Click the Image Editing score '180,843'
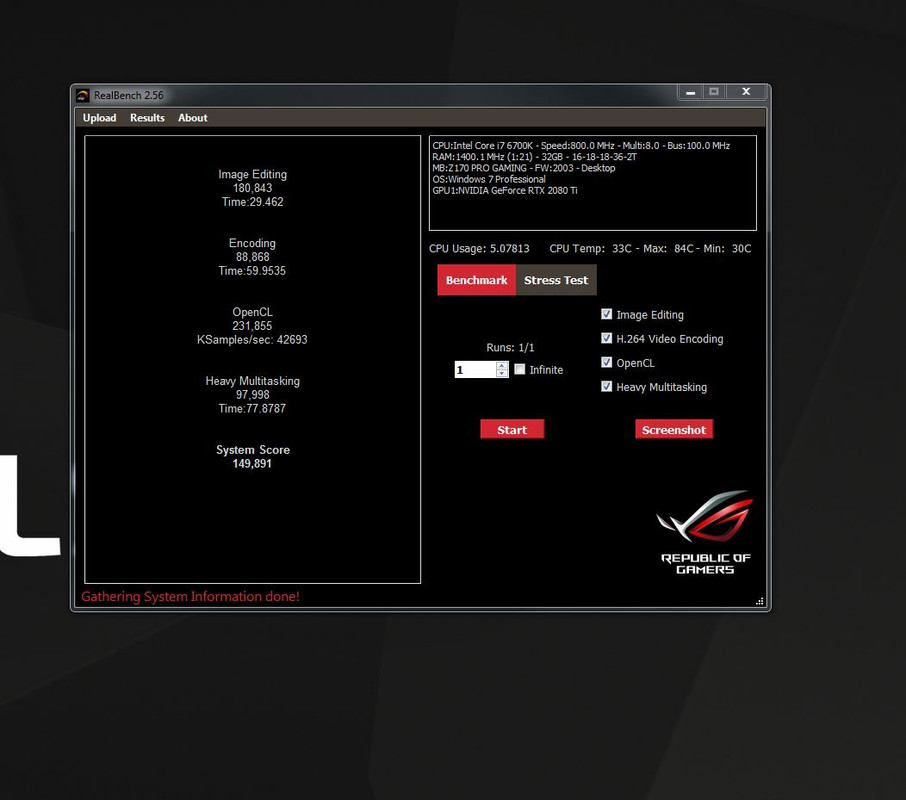 pyautogui.click(x=253, y=188)
